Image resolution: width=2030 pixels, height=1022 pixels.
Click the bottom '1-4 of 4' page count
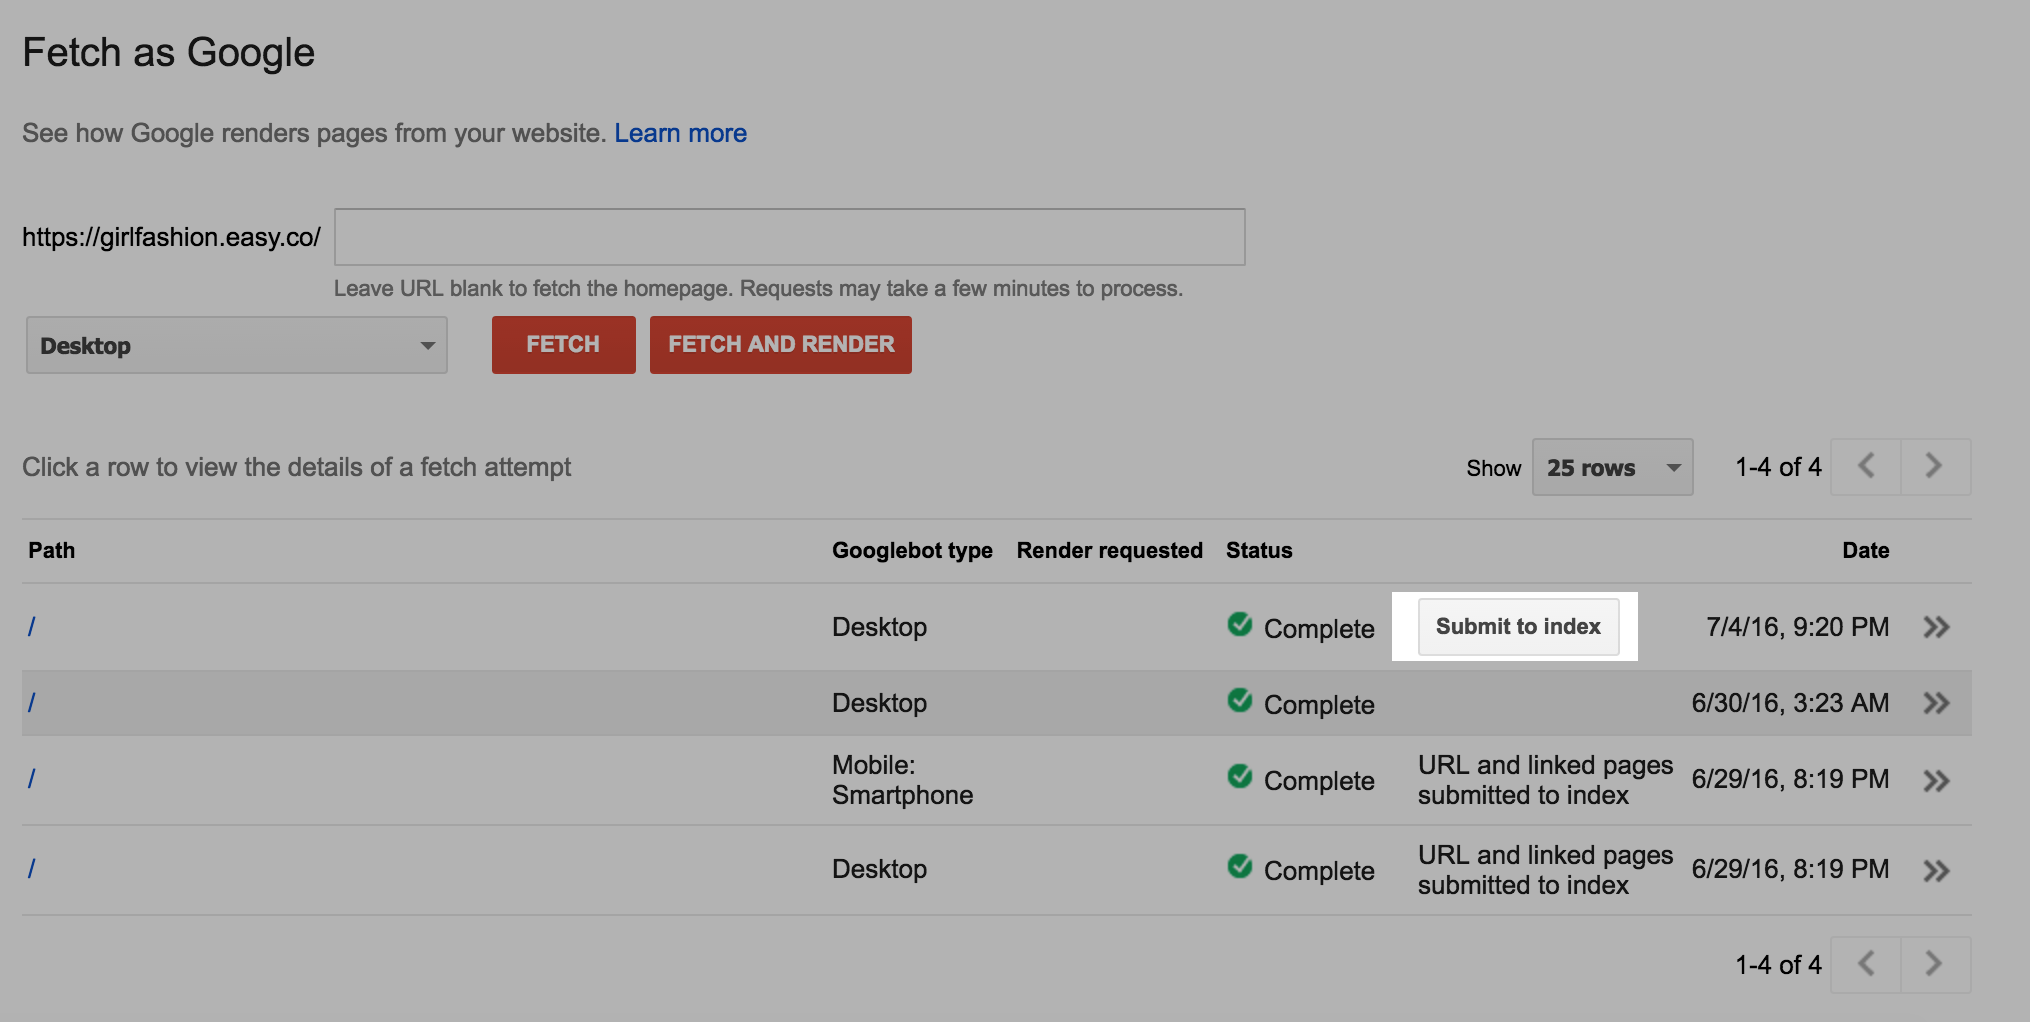pos(1778,965)
